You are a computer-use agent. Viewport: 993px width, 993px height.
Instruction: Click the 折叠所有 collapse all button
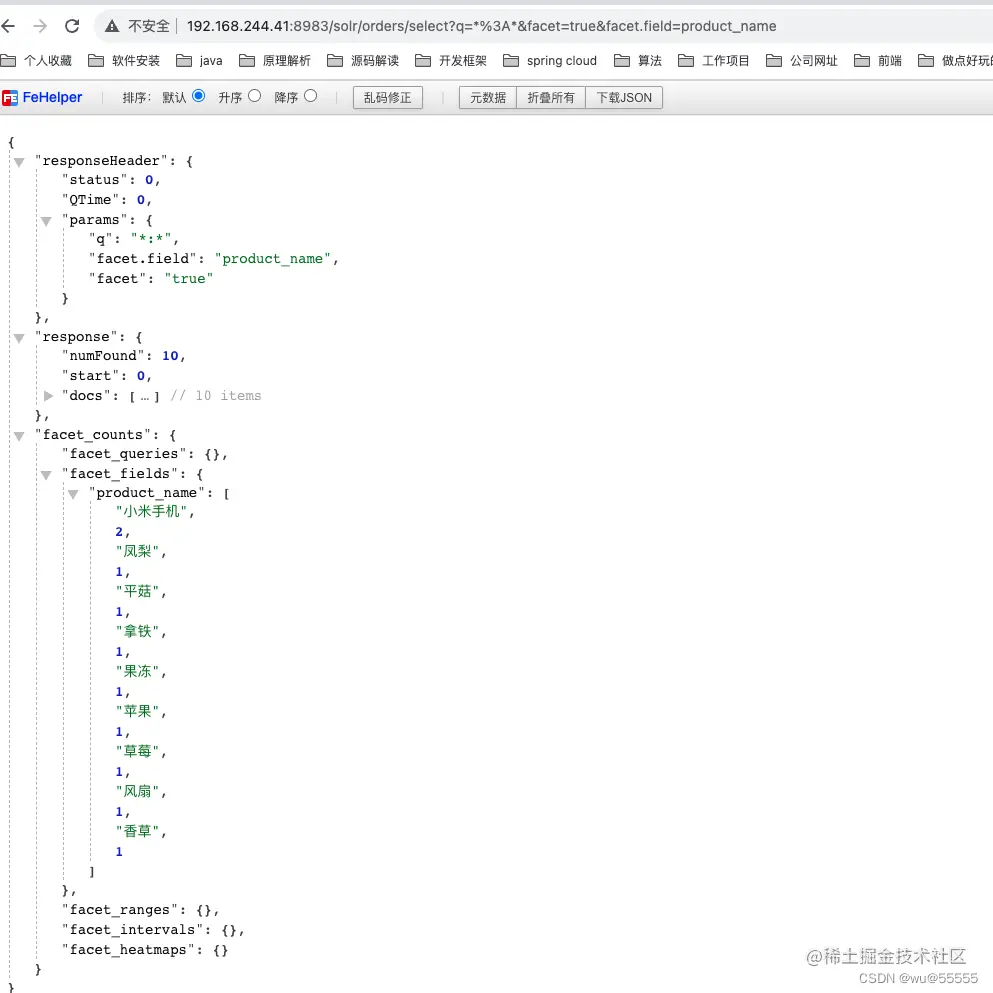pyautogui.click(x=551, y=98)
